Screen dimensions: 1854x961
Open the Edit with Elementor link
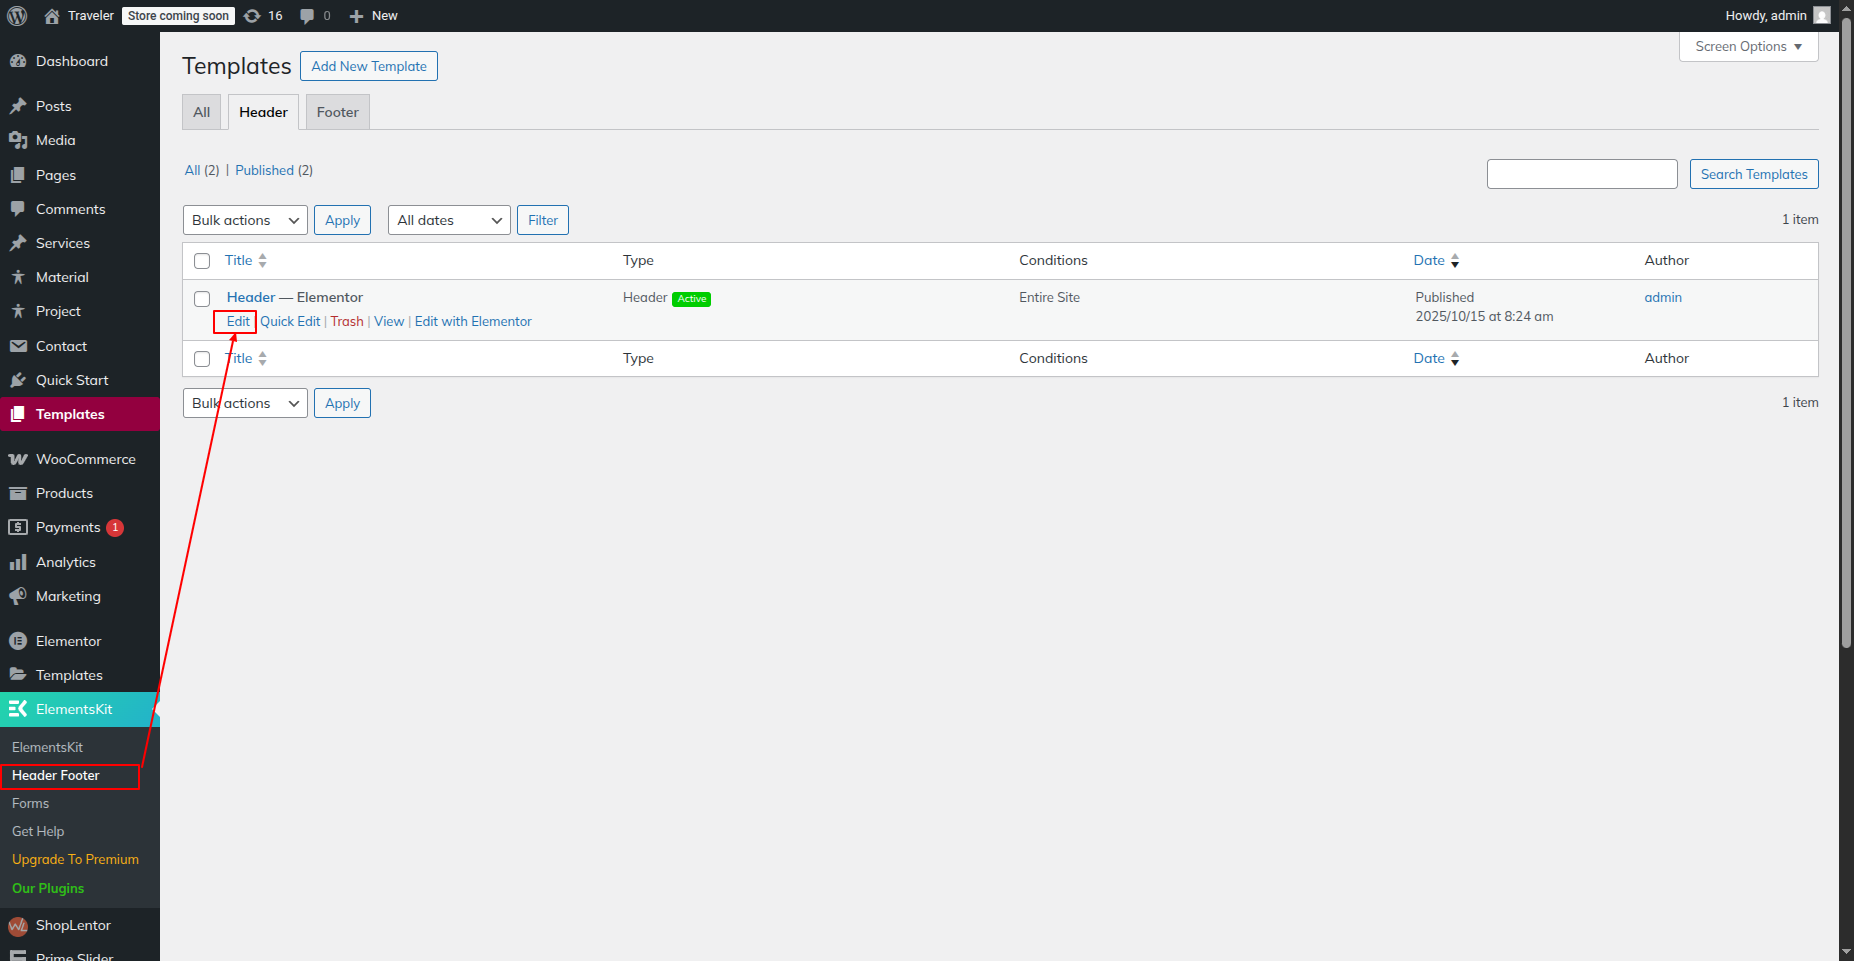pyautogui.click(x=473, y=321)
